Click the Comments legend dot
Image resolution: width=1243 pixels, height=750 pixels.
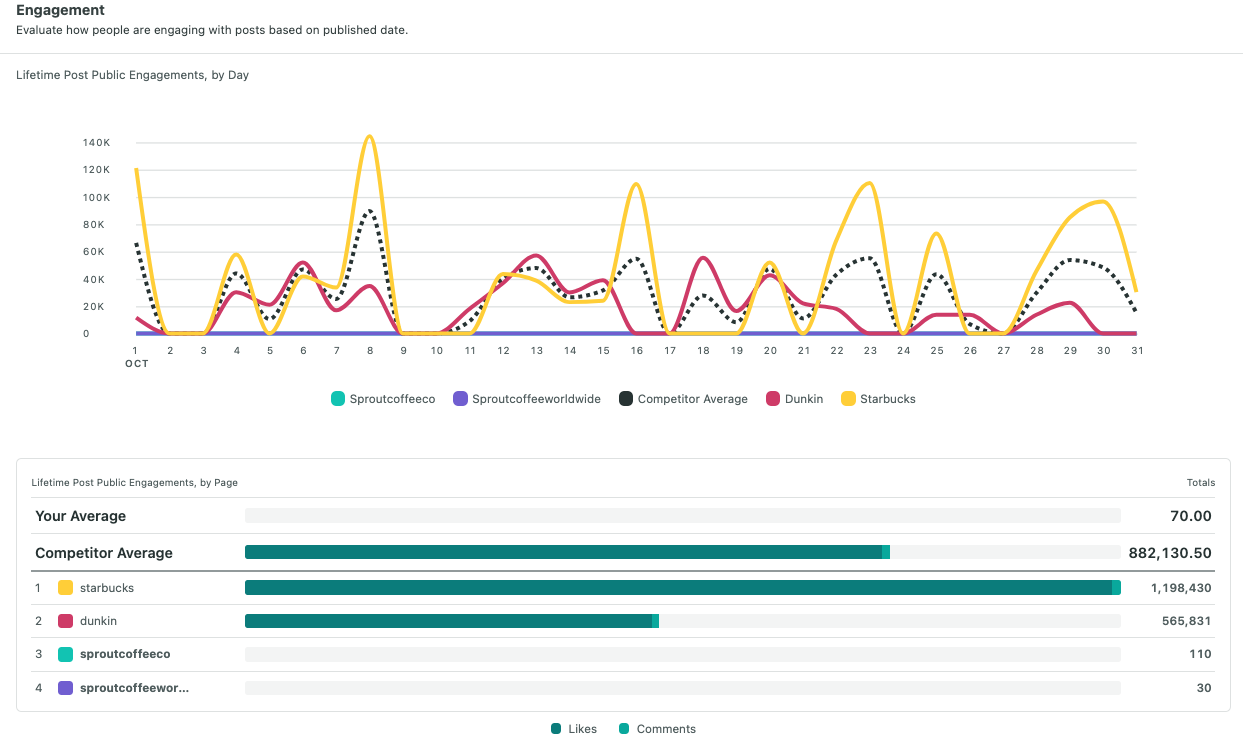click(625, 729)
